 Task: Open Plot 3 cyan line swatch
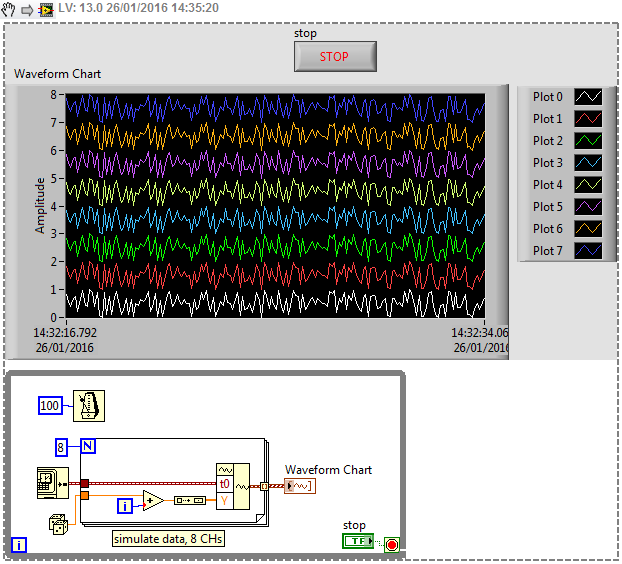(588, 163)
